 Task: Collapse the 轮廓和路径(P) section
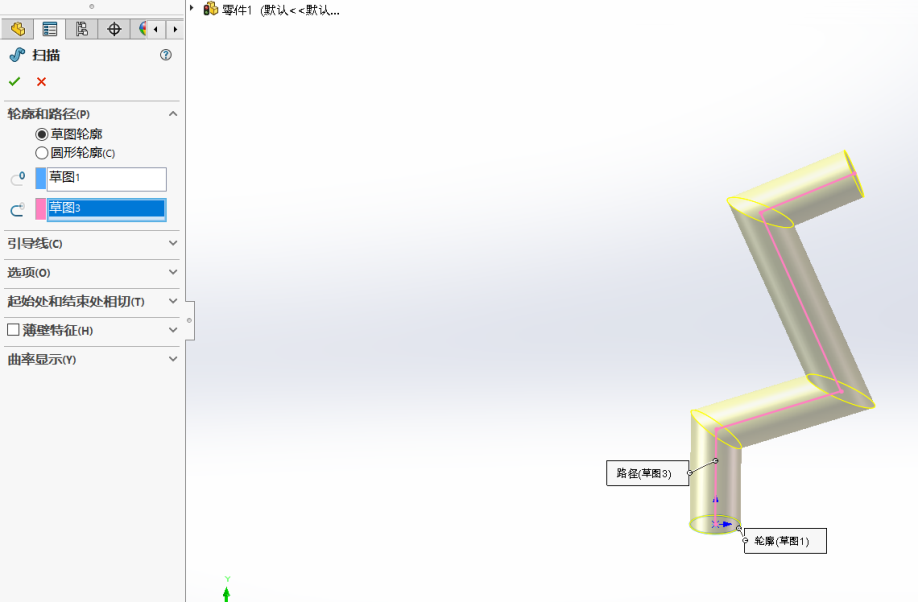click(x=173, y=114)
